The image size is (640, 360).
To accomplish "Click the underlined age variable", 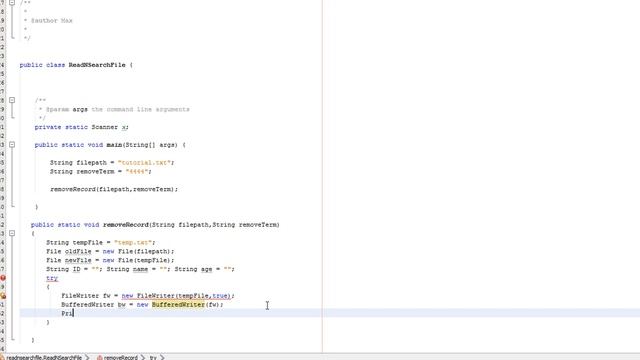I will point(207,269).
